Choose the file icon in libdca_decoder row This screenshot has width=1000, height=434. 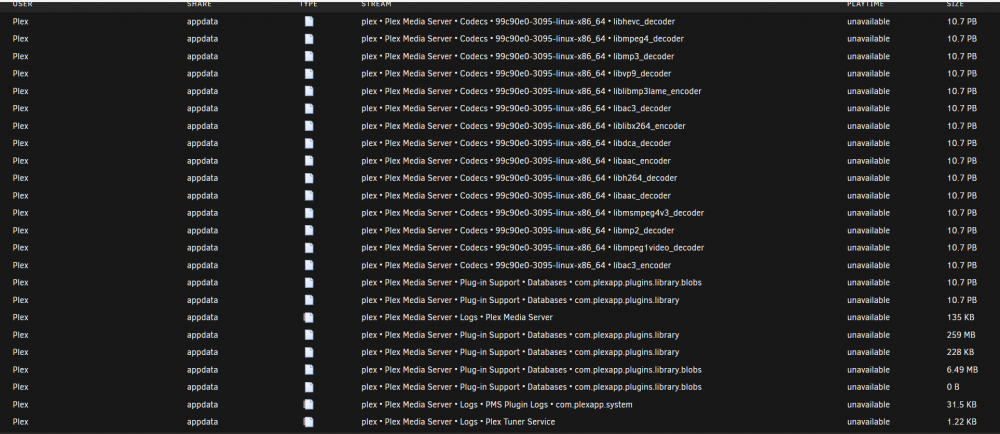(309, 143)
